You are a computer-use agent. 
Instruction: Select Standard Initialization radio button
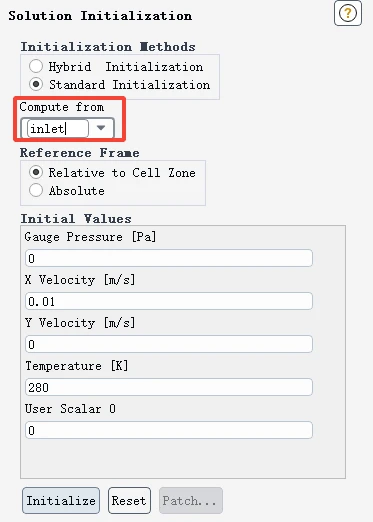[x=36, y=84]
